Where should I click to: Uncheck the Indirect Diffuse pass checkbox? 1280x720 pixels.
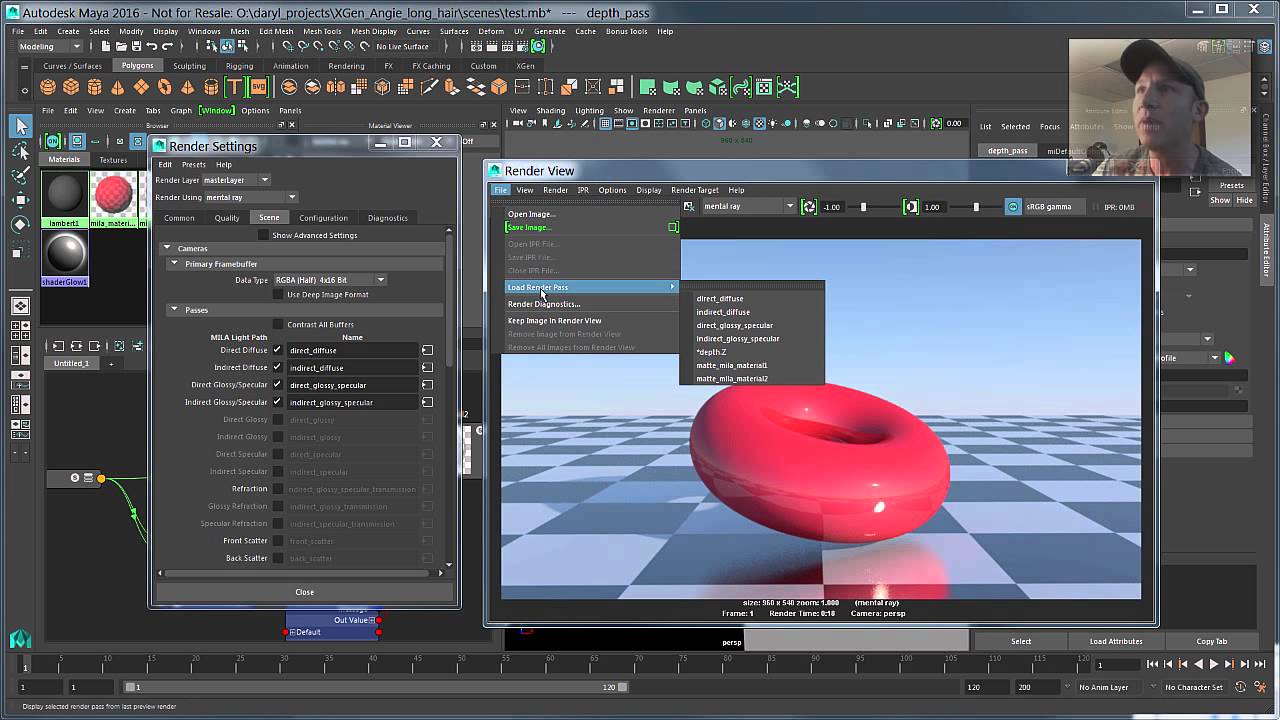pyautogui.click(x=277, y=367)
